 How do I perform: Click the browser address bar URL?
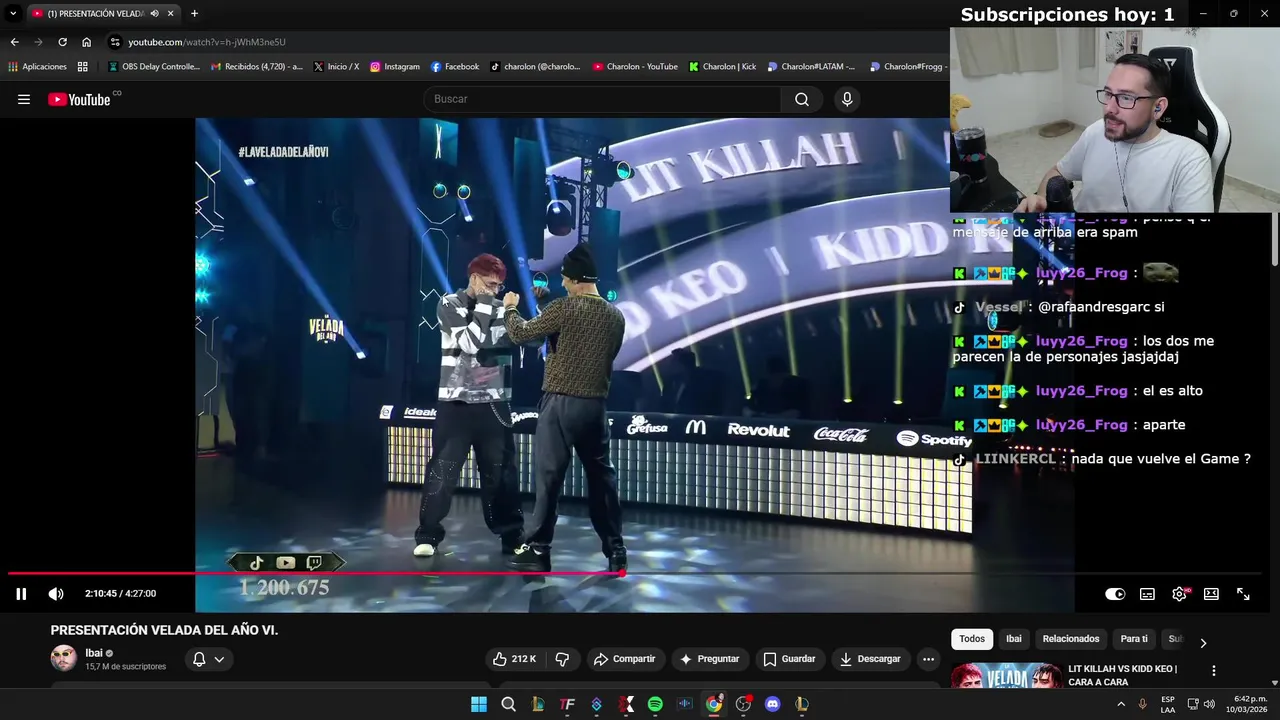[206, 42]
